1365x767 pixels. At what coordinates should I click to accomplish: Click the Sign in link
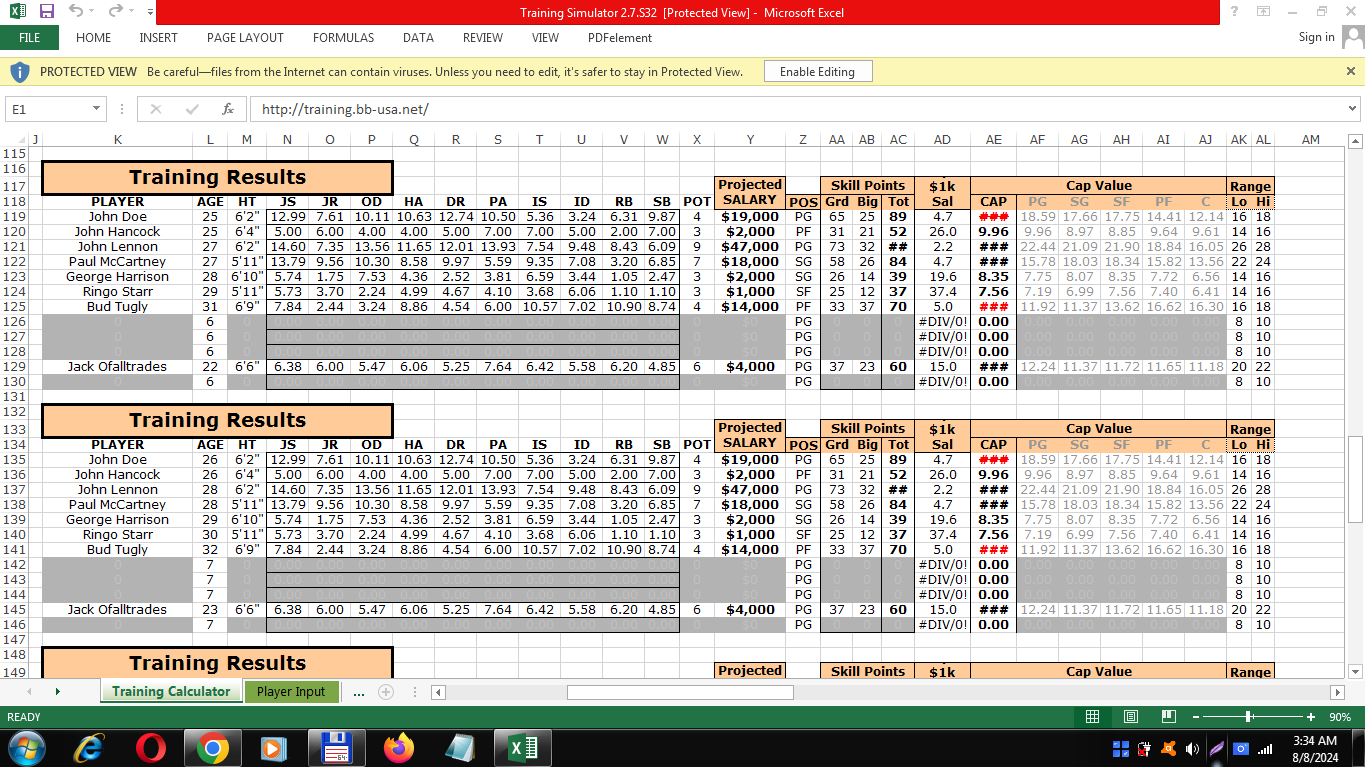1316,37
